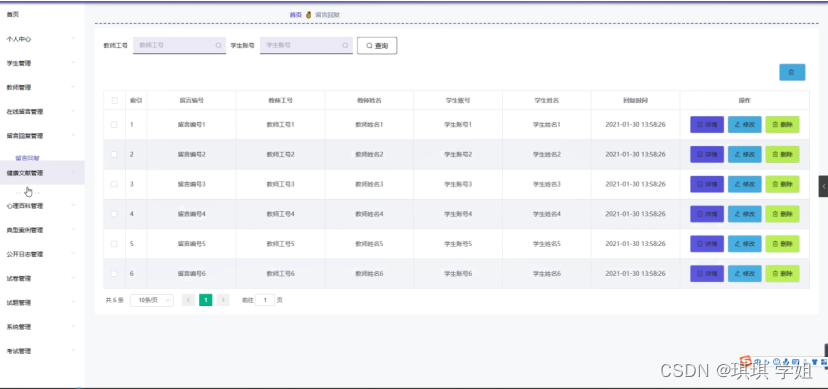Click the batch delete trash icon button
This screenshot has height=389, width=828.
click(x=792, y=72)
